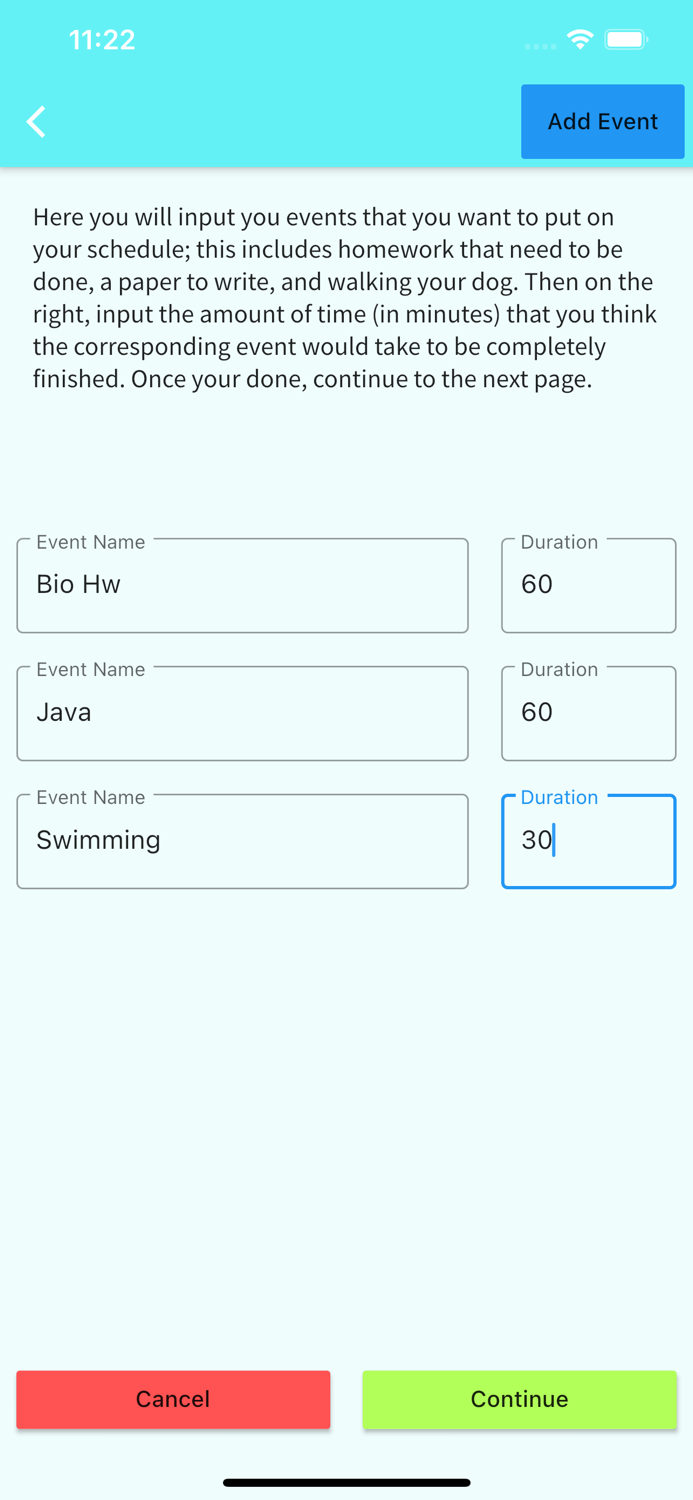Screen dimensions: 693x1500
Task: Tap the 11:22 clock in status bar
Action: tap(102, 40)
